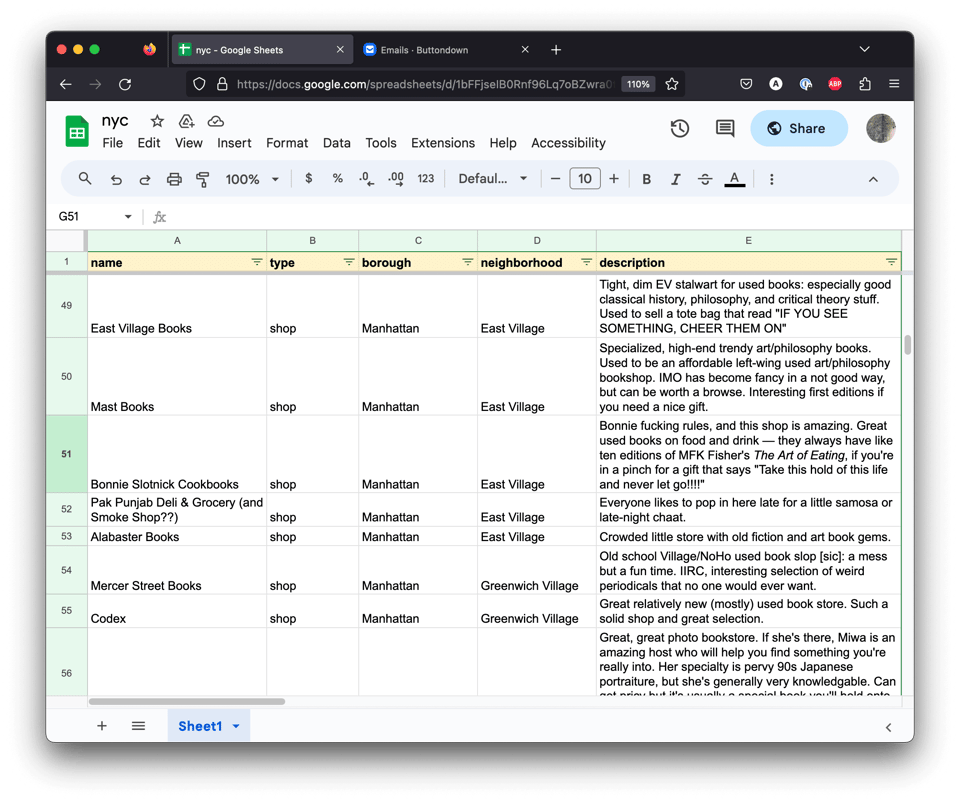Redo the last action
This screenshot has width=960, height=803.
pos(146,178)
